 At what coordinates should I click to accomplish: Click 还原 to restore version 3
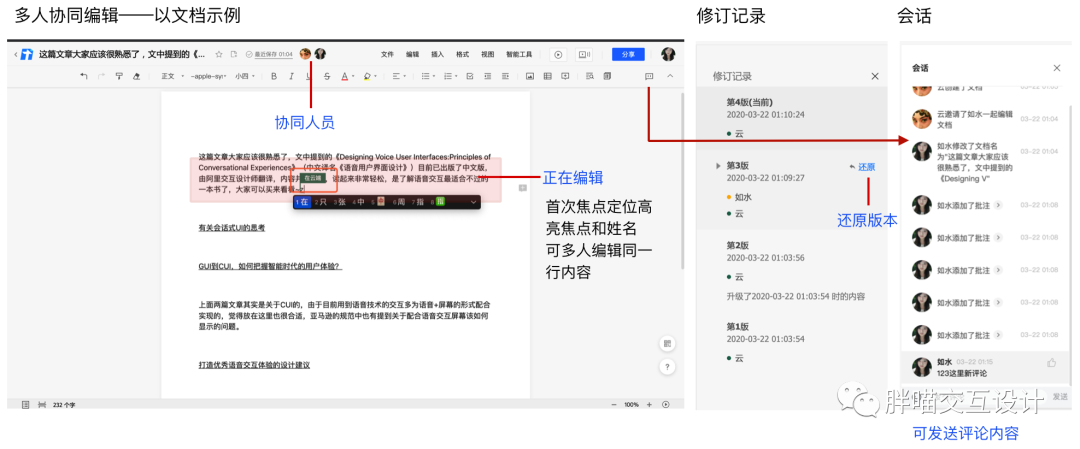pos(866,166)
